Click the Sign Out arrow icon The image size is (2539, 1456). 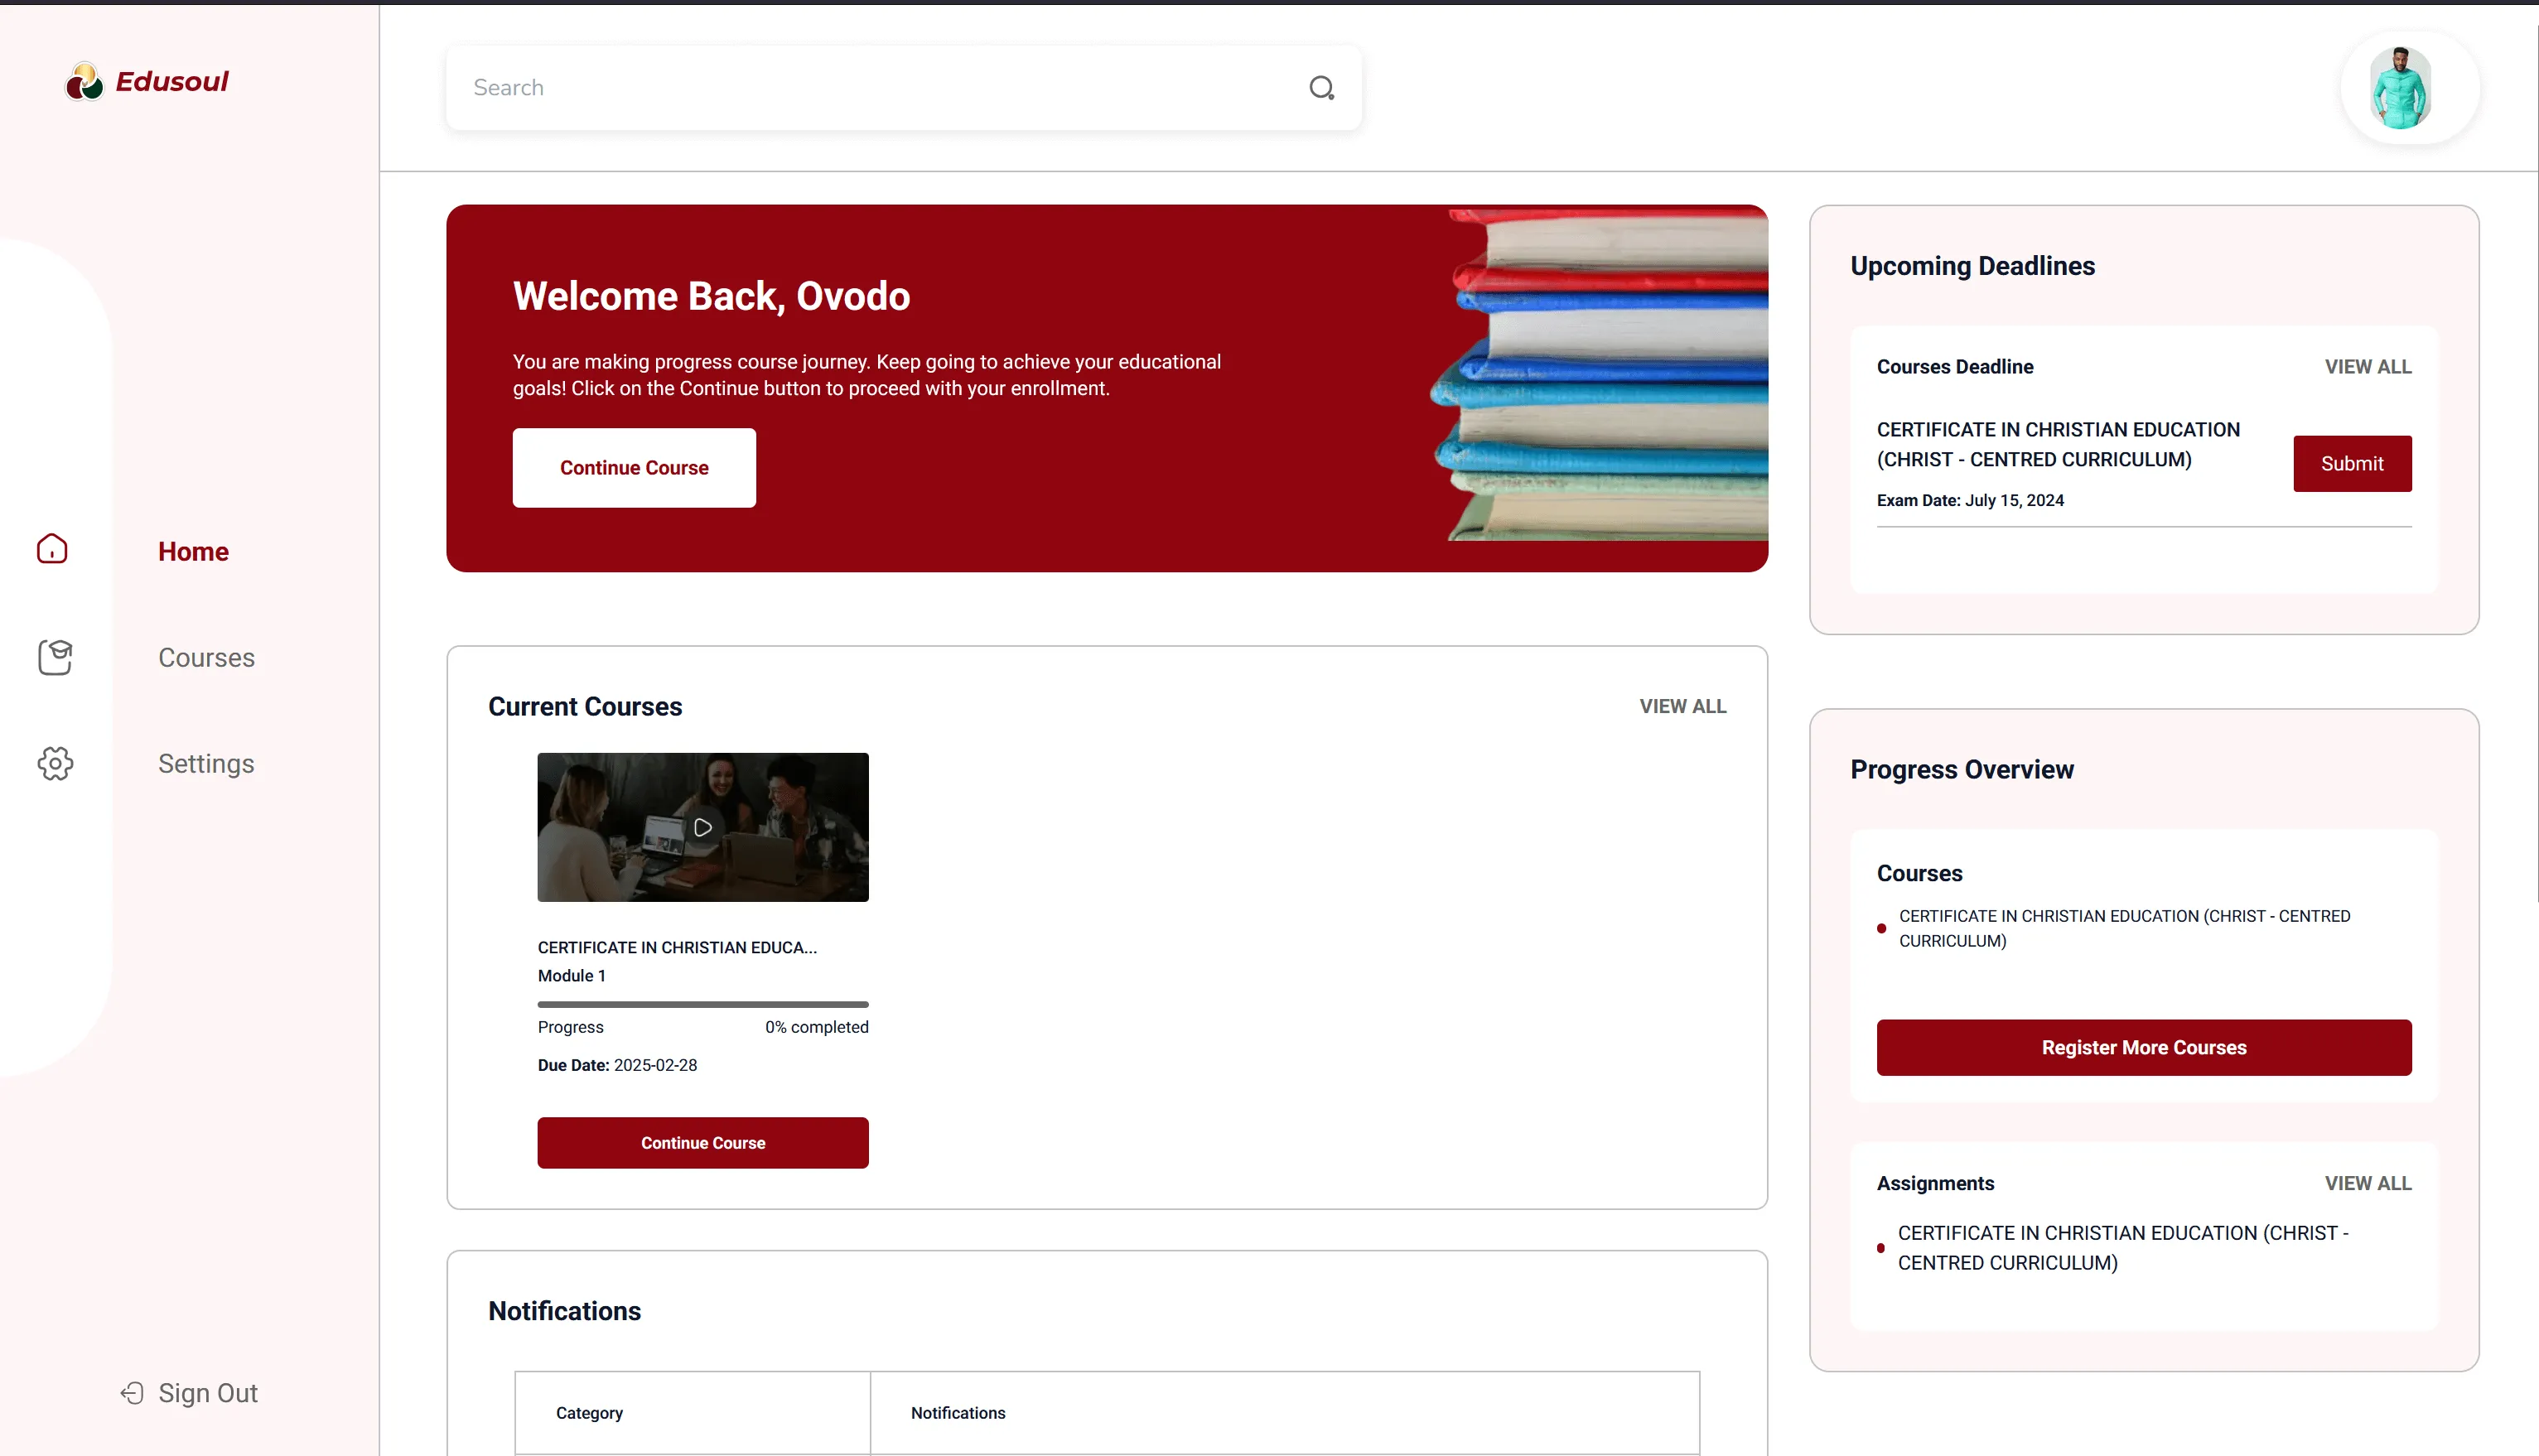pos(132,1393)
